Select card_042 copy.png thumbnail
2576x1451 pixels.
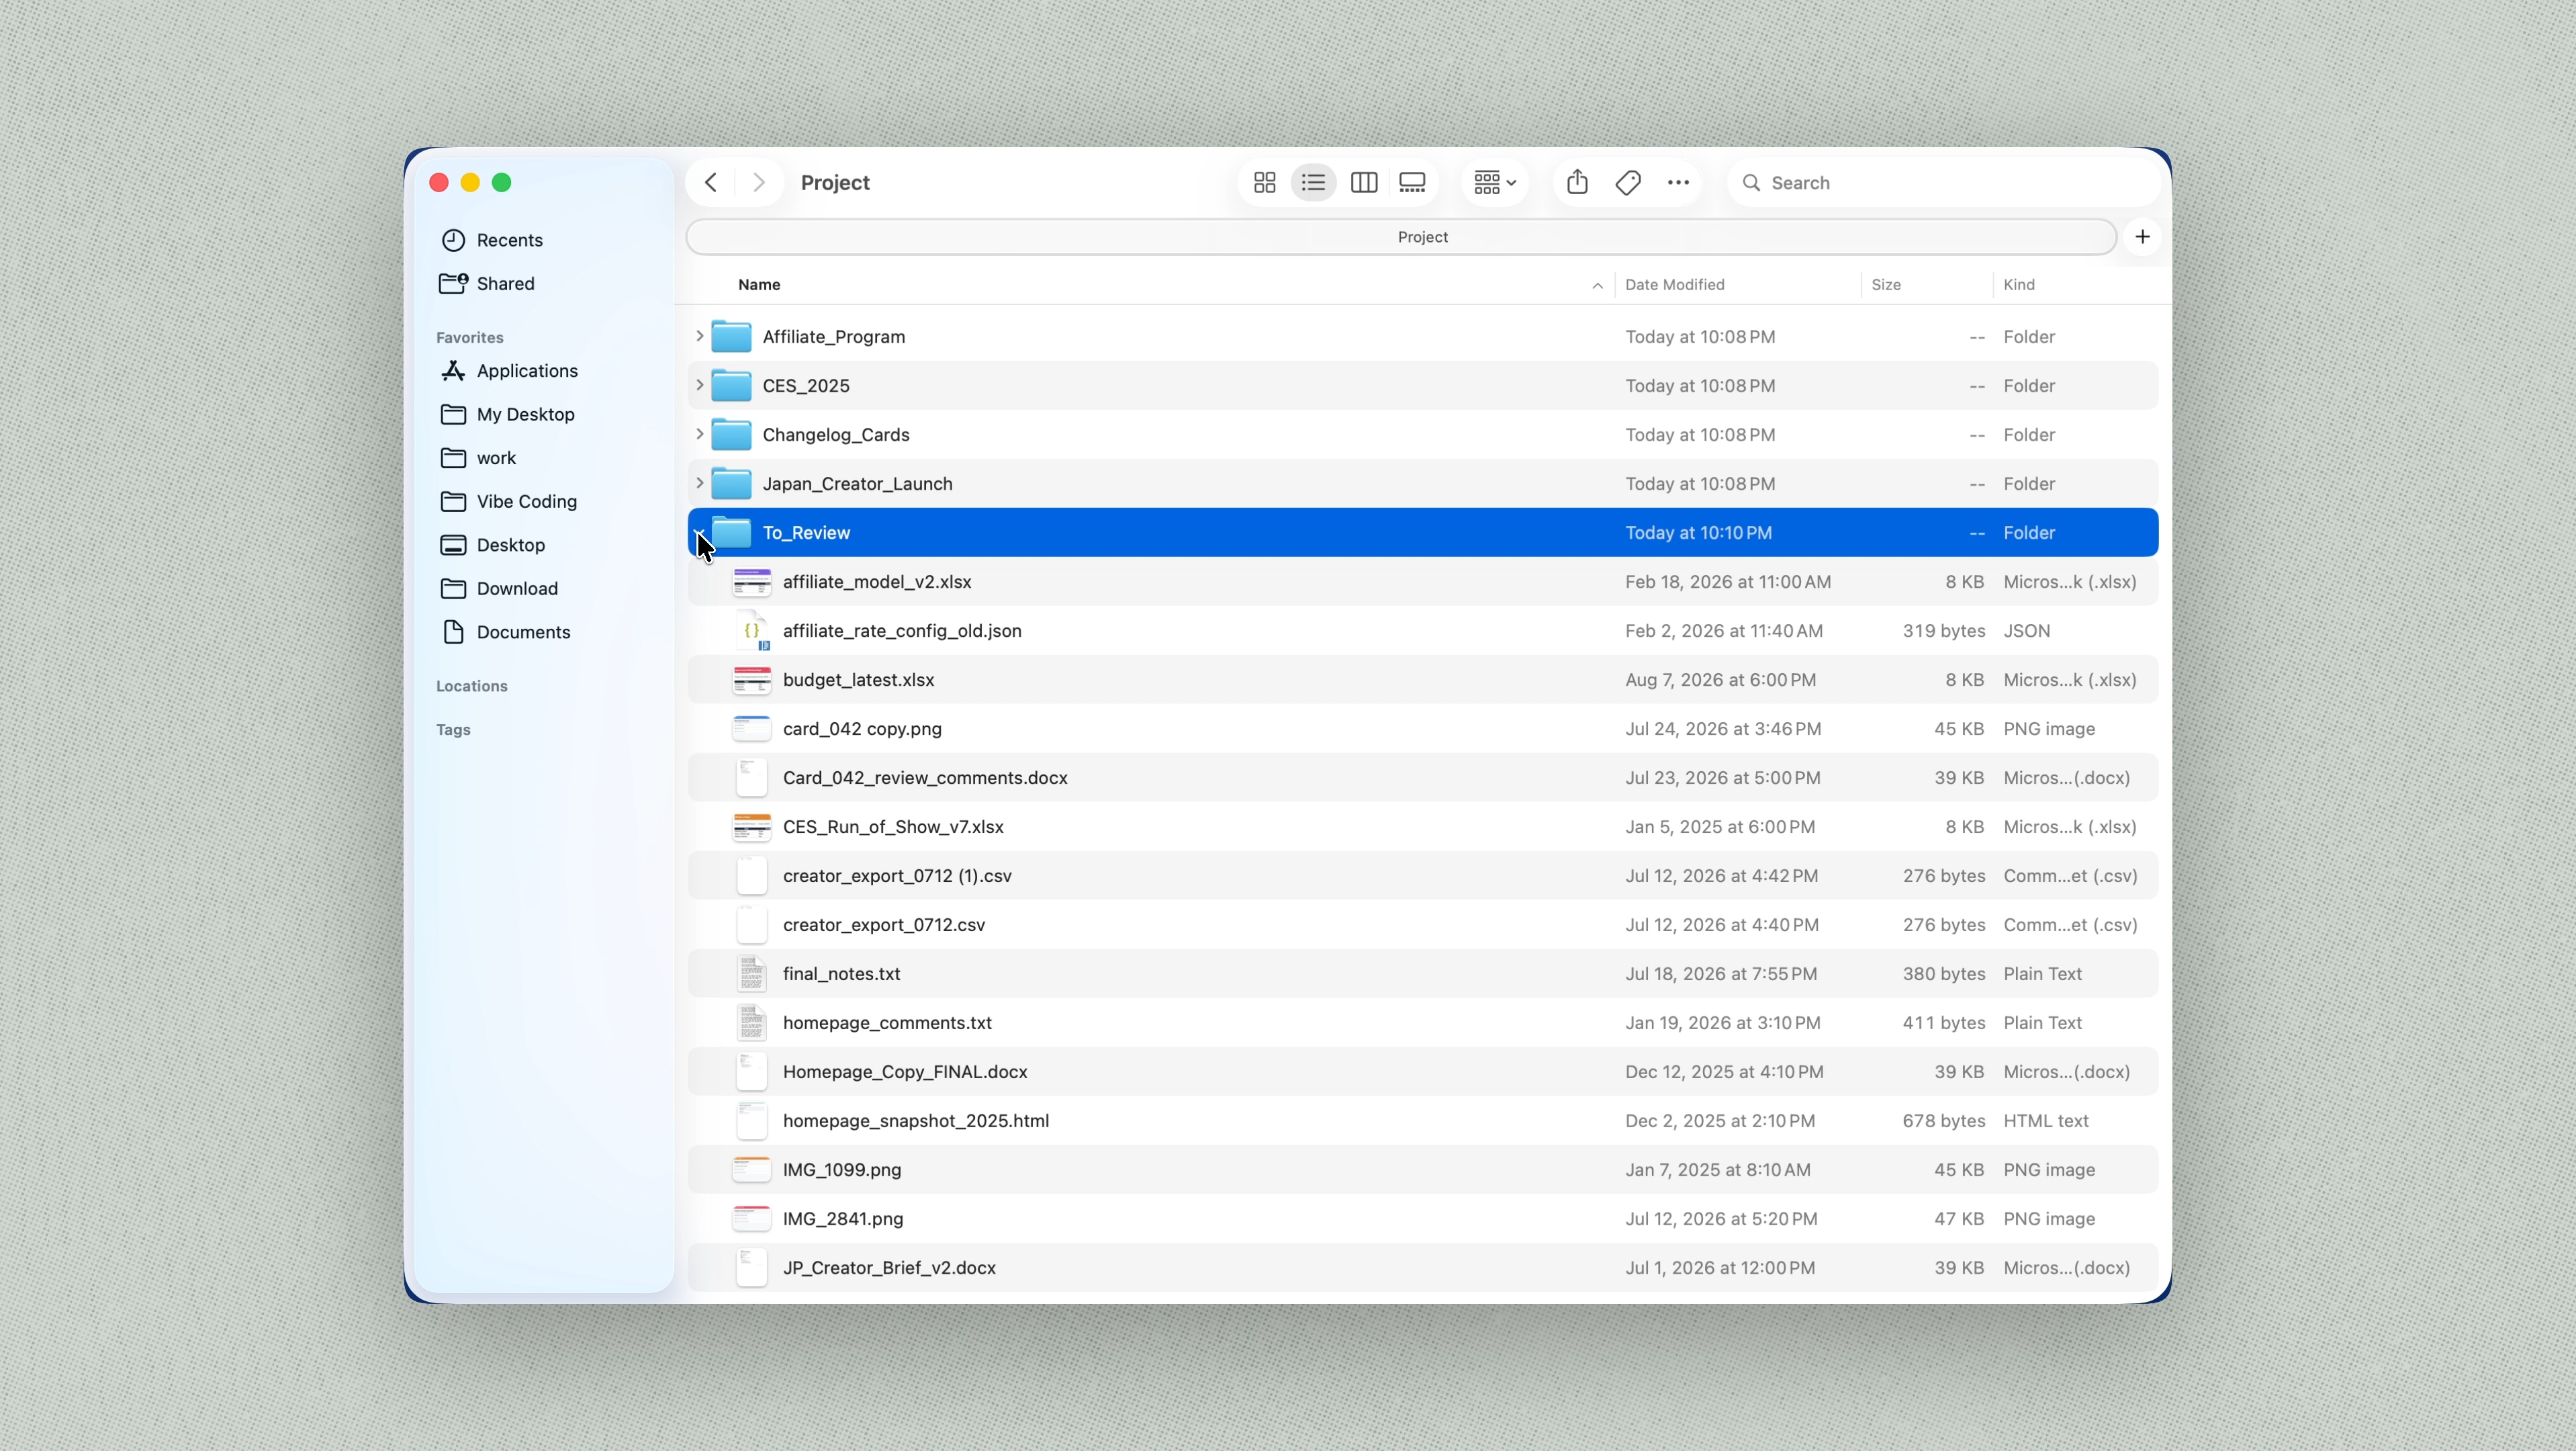752,729
